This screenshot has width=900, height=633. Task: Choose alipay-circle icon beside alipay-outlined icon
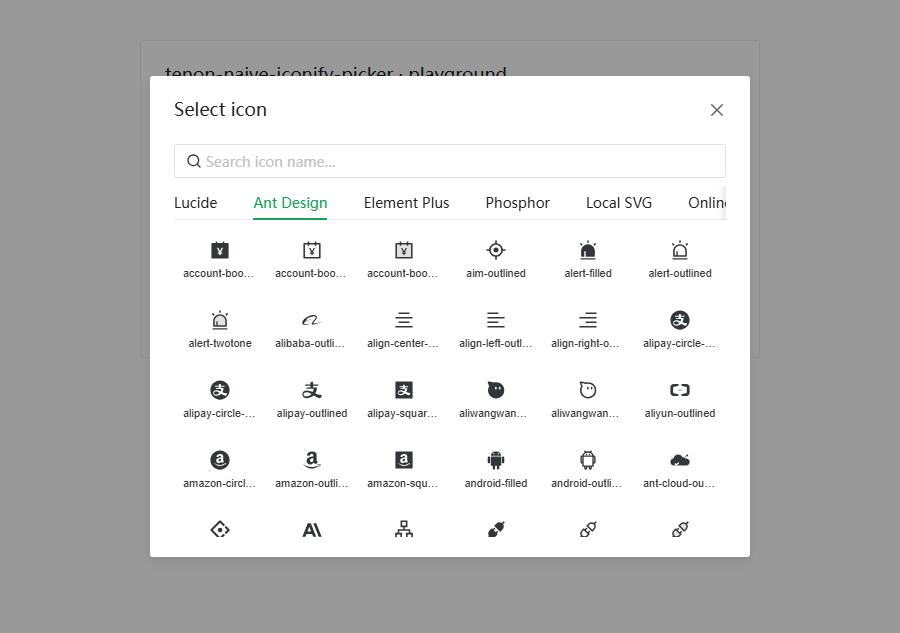(220, 390)
